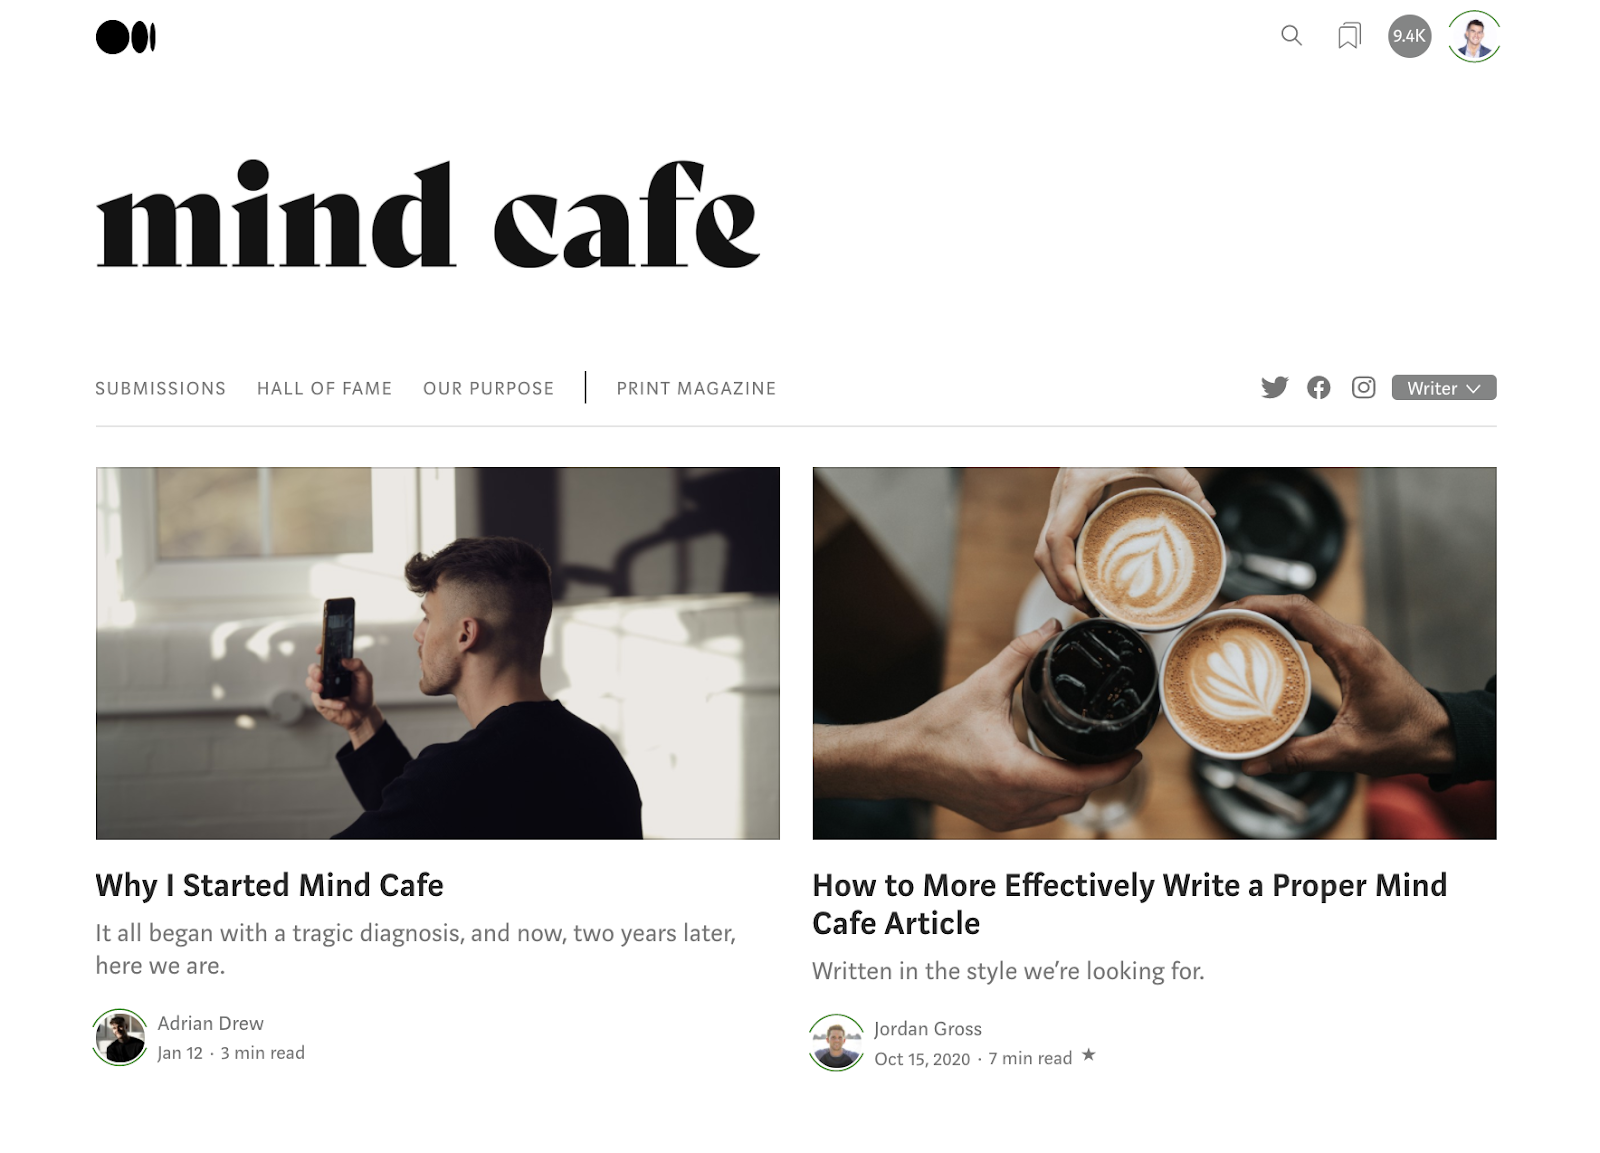The width and height of the screenshot is (1600, 1153).
Task: Open the user profile avatar menu
Action: pyautogui.click(x=1474, y=36)
